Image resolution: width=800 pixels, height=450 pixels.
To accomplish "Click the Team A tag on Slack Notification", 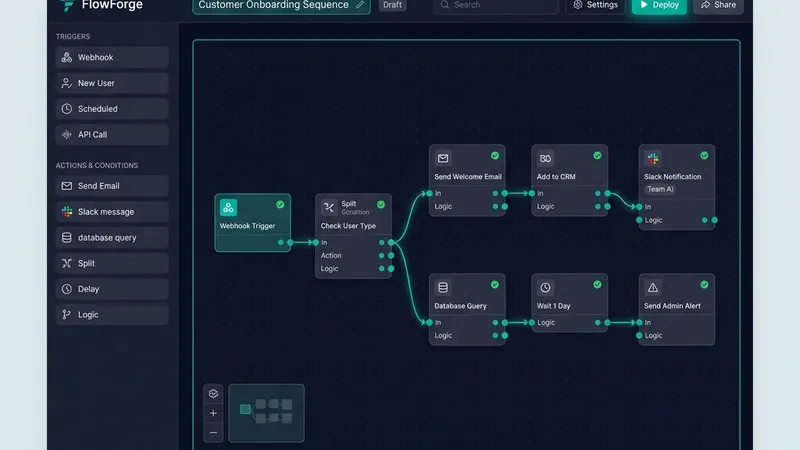I will 660,189.
